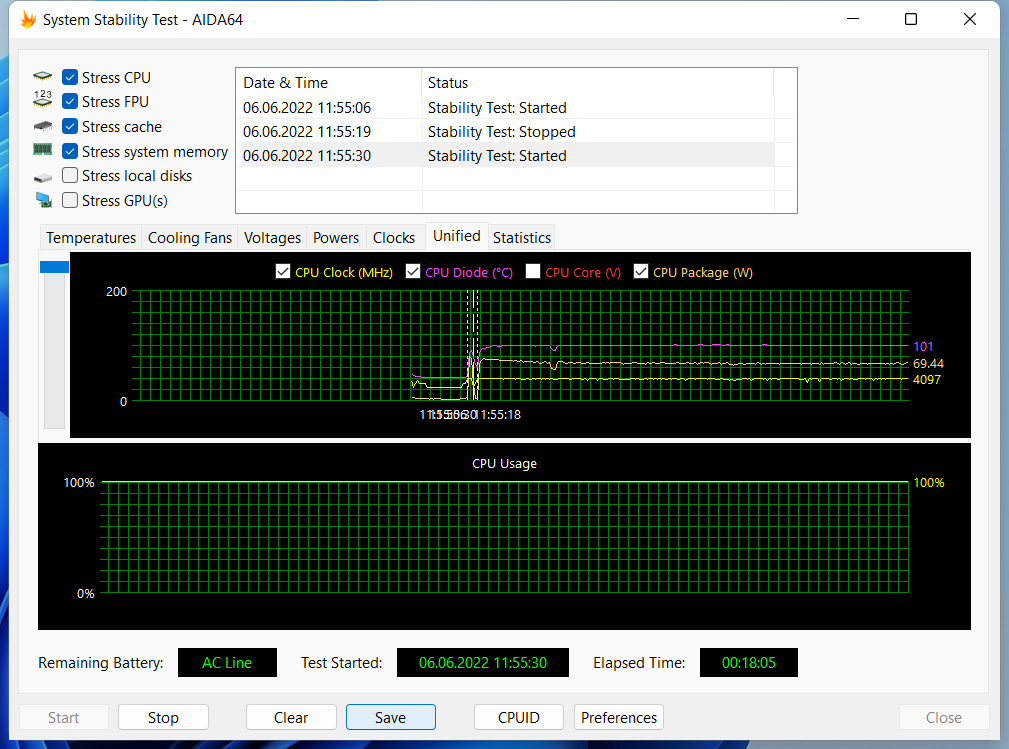This screenshot has width=1009, height=749.
Task: Select the Voltages tab
Action: [272, 237]
